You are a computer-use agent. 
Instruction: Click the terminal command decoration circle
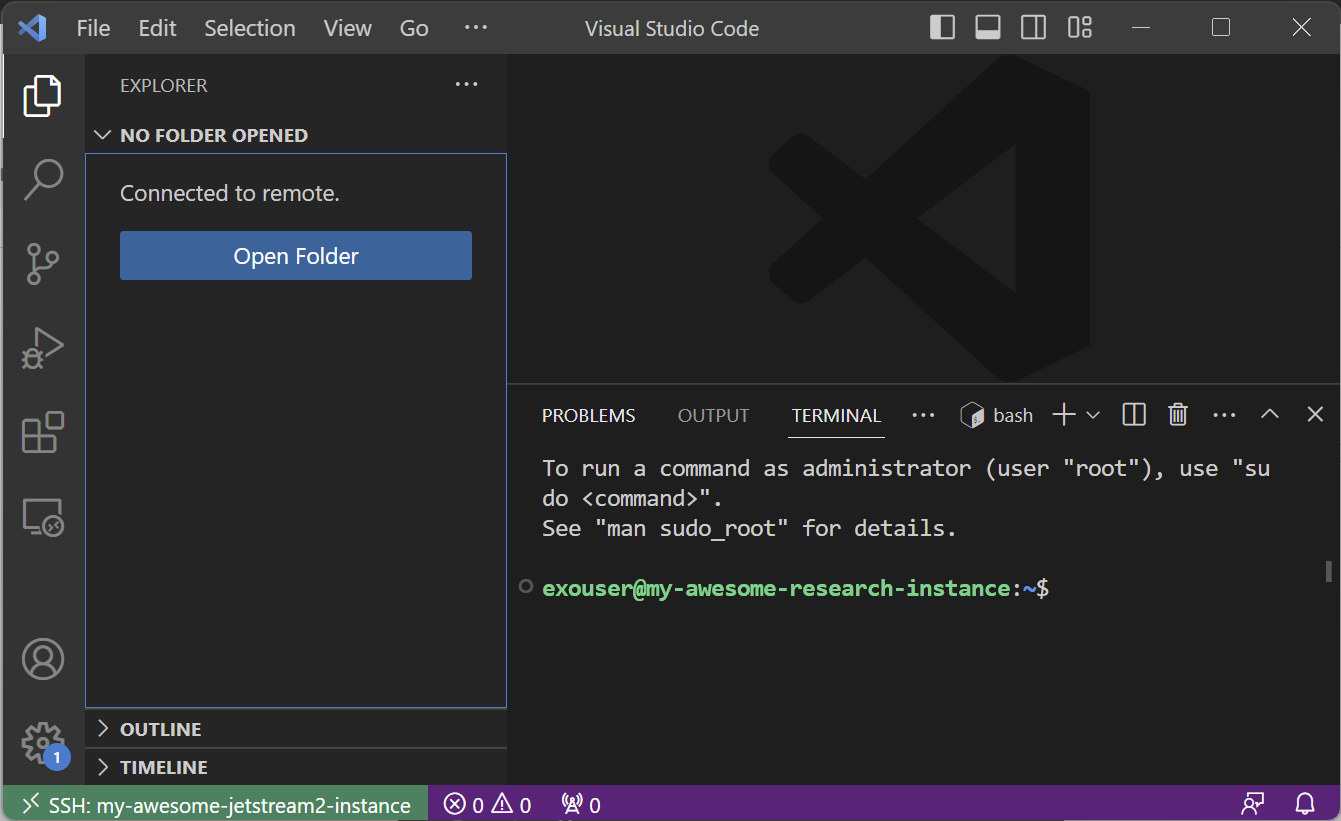tap(526, 587)
